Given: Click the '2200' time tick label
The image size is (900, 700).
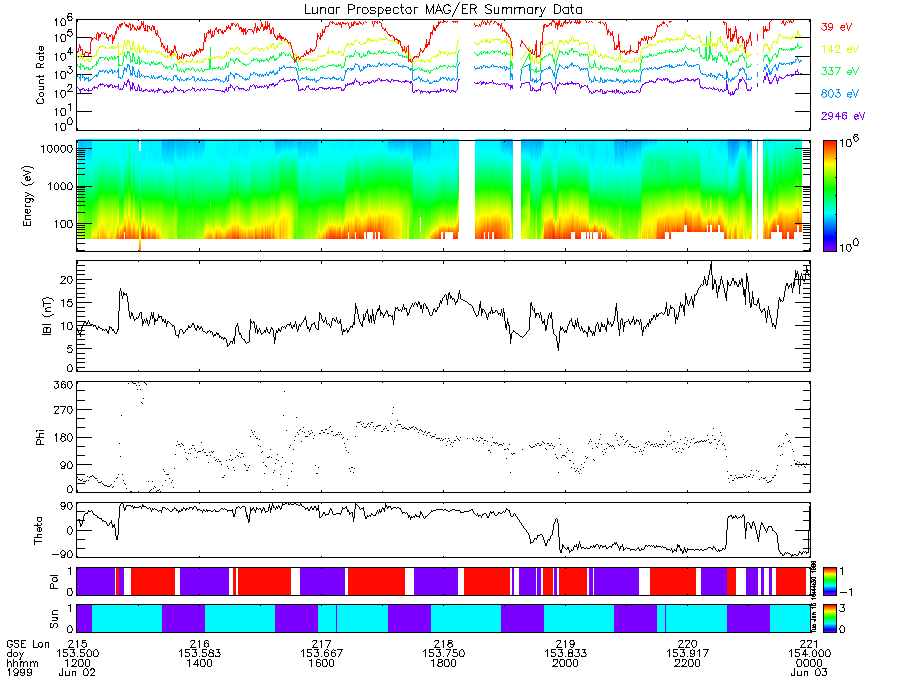Looking at the screenshot, I should tap(687, 663).
